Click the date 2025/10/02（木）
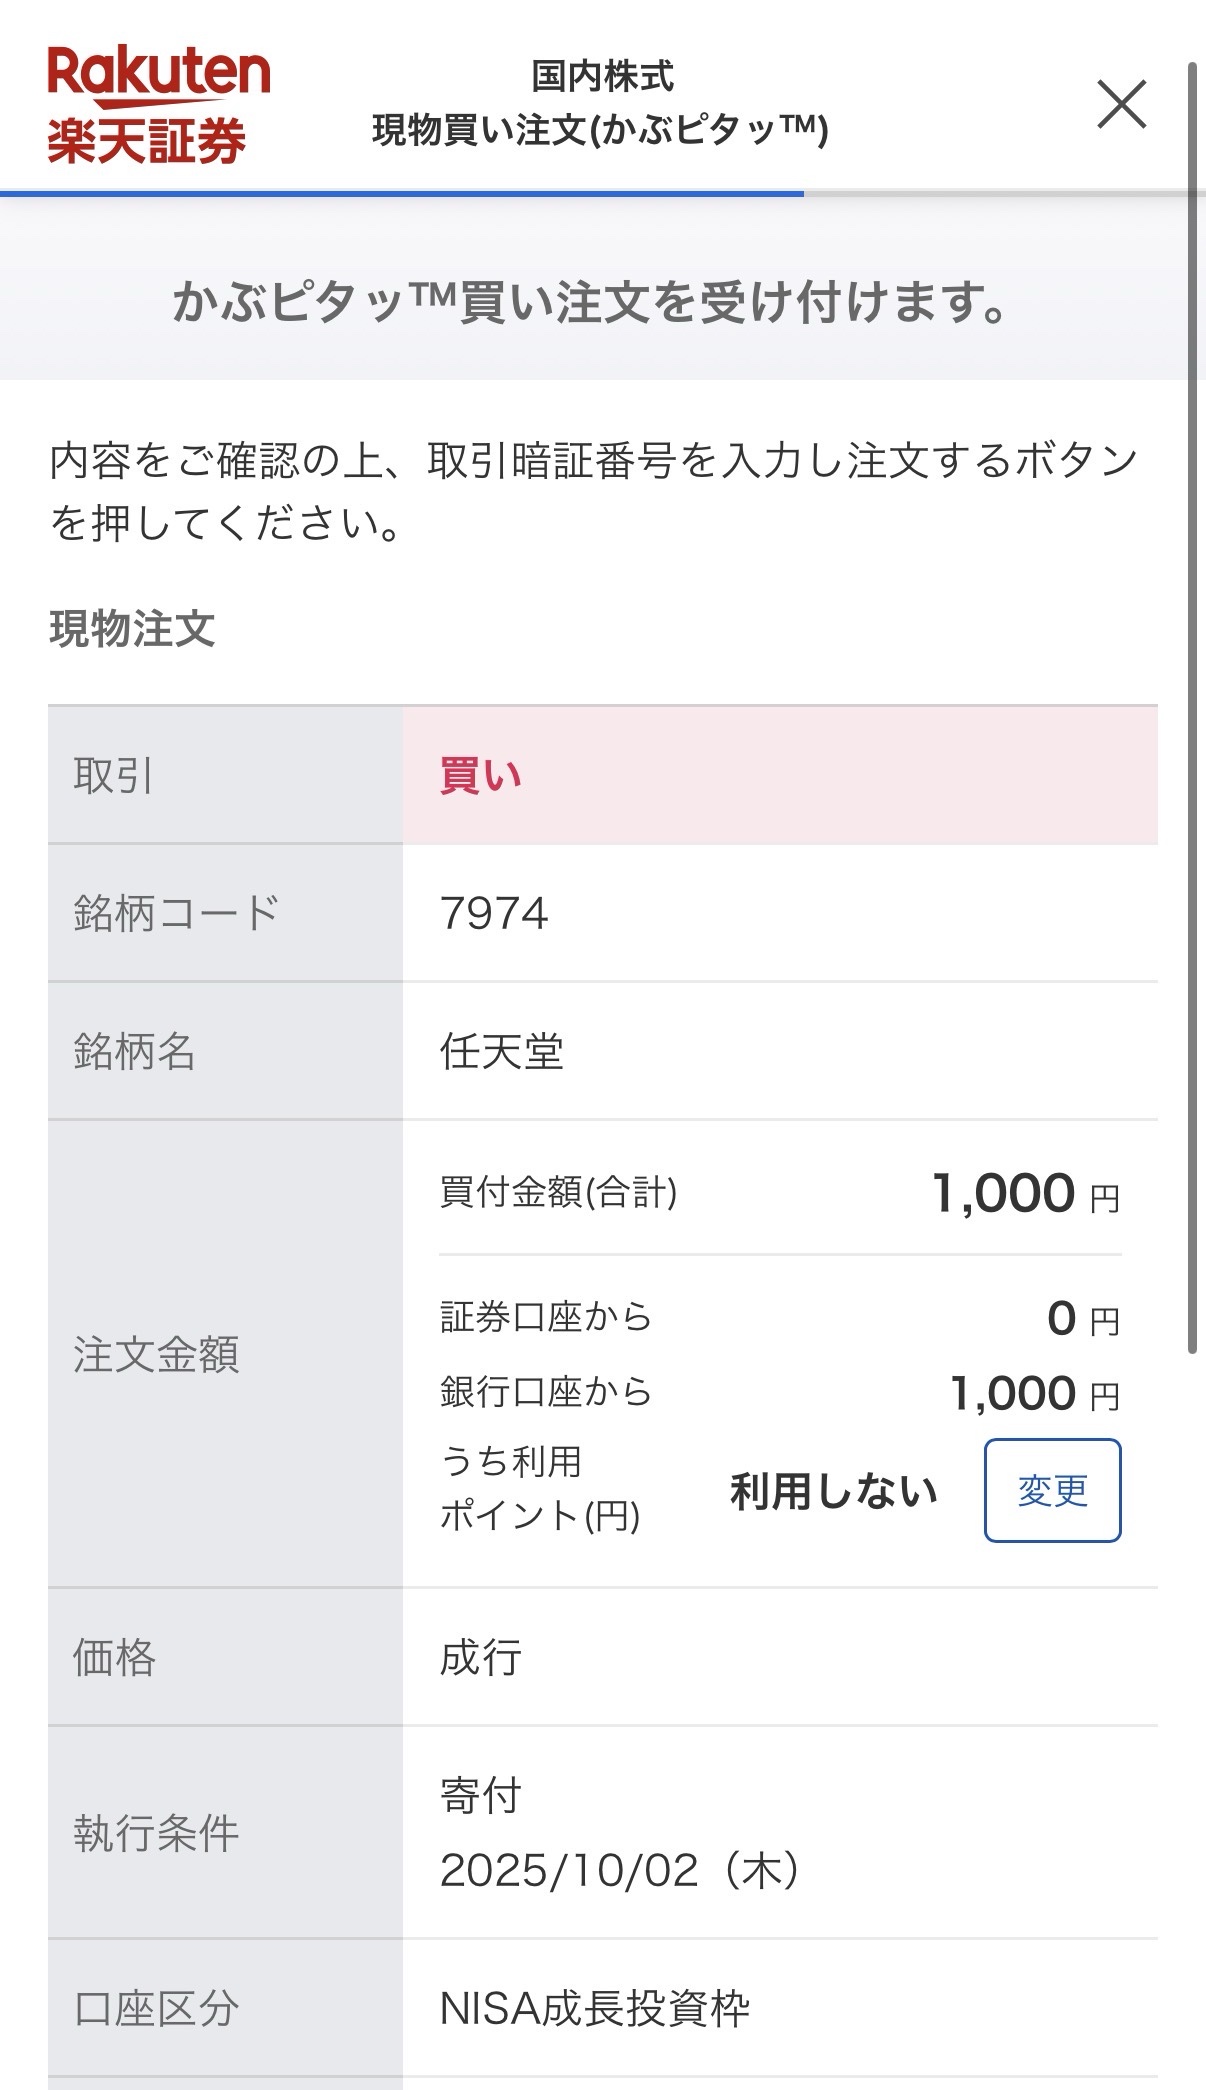Image resolution: width=1206 pixels, height=2090 pixels. 620,1870
